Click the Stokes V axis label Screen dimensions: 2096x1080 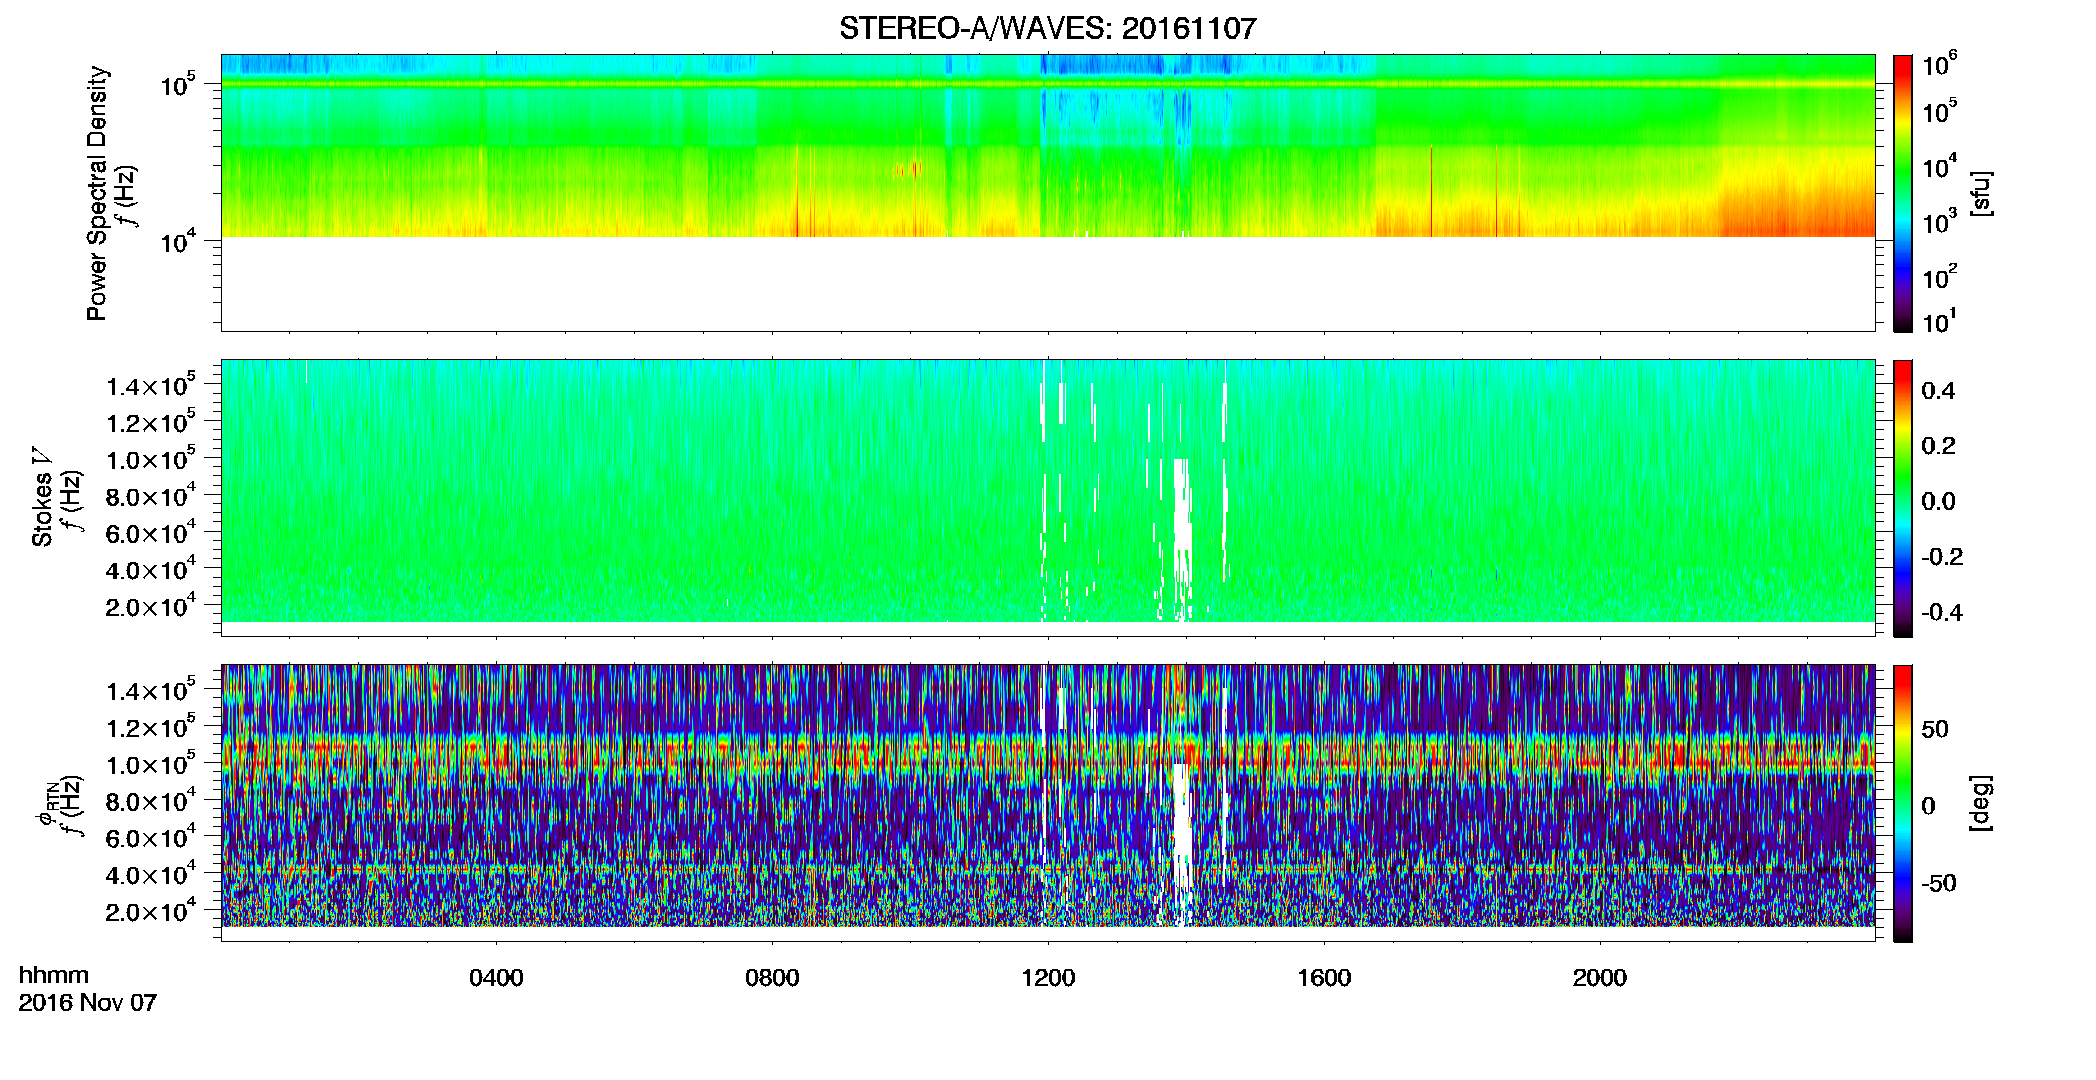(42, 497)
